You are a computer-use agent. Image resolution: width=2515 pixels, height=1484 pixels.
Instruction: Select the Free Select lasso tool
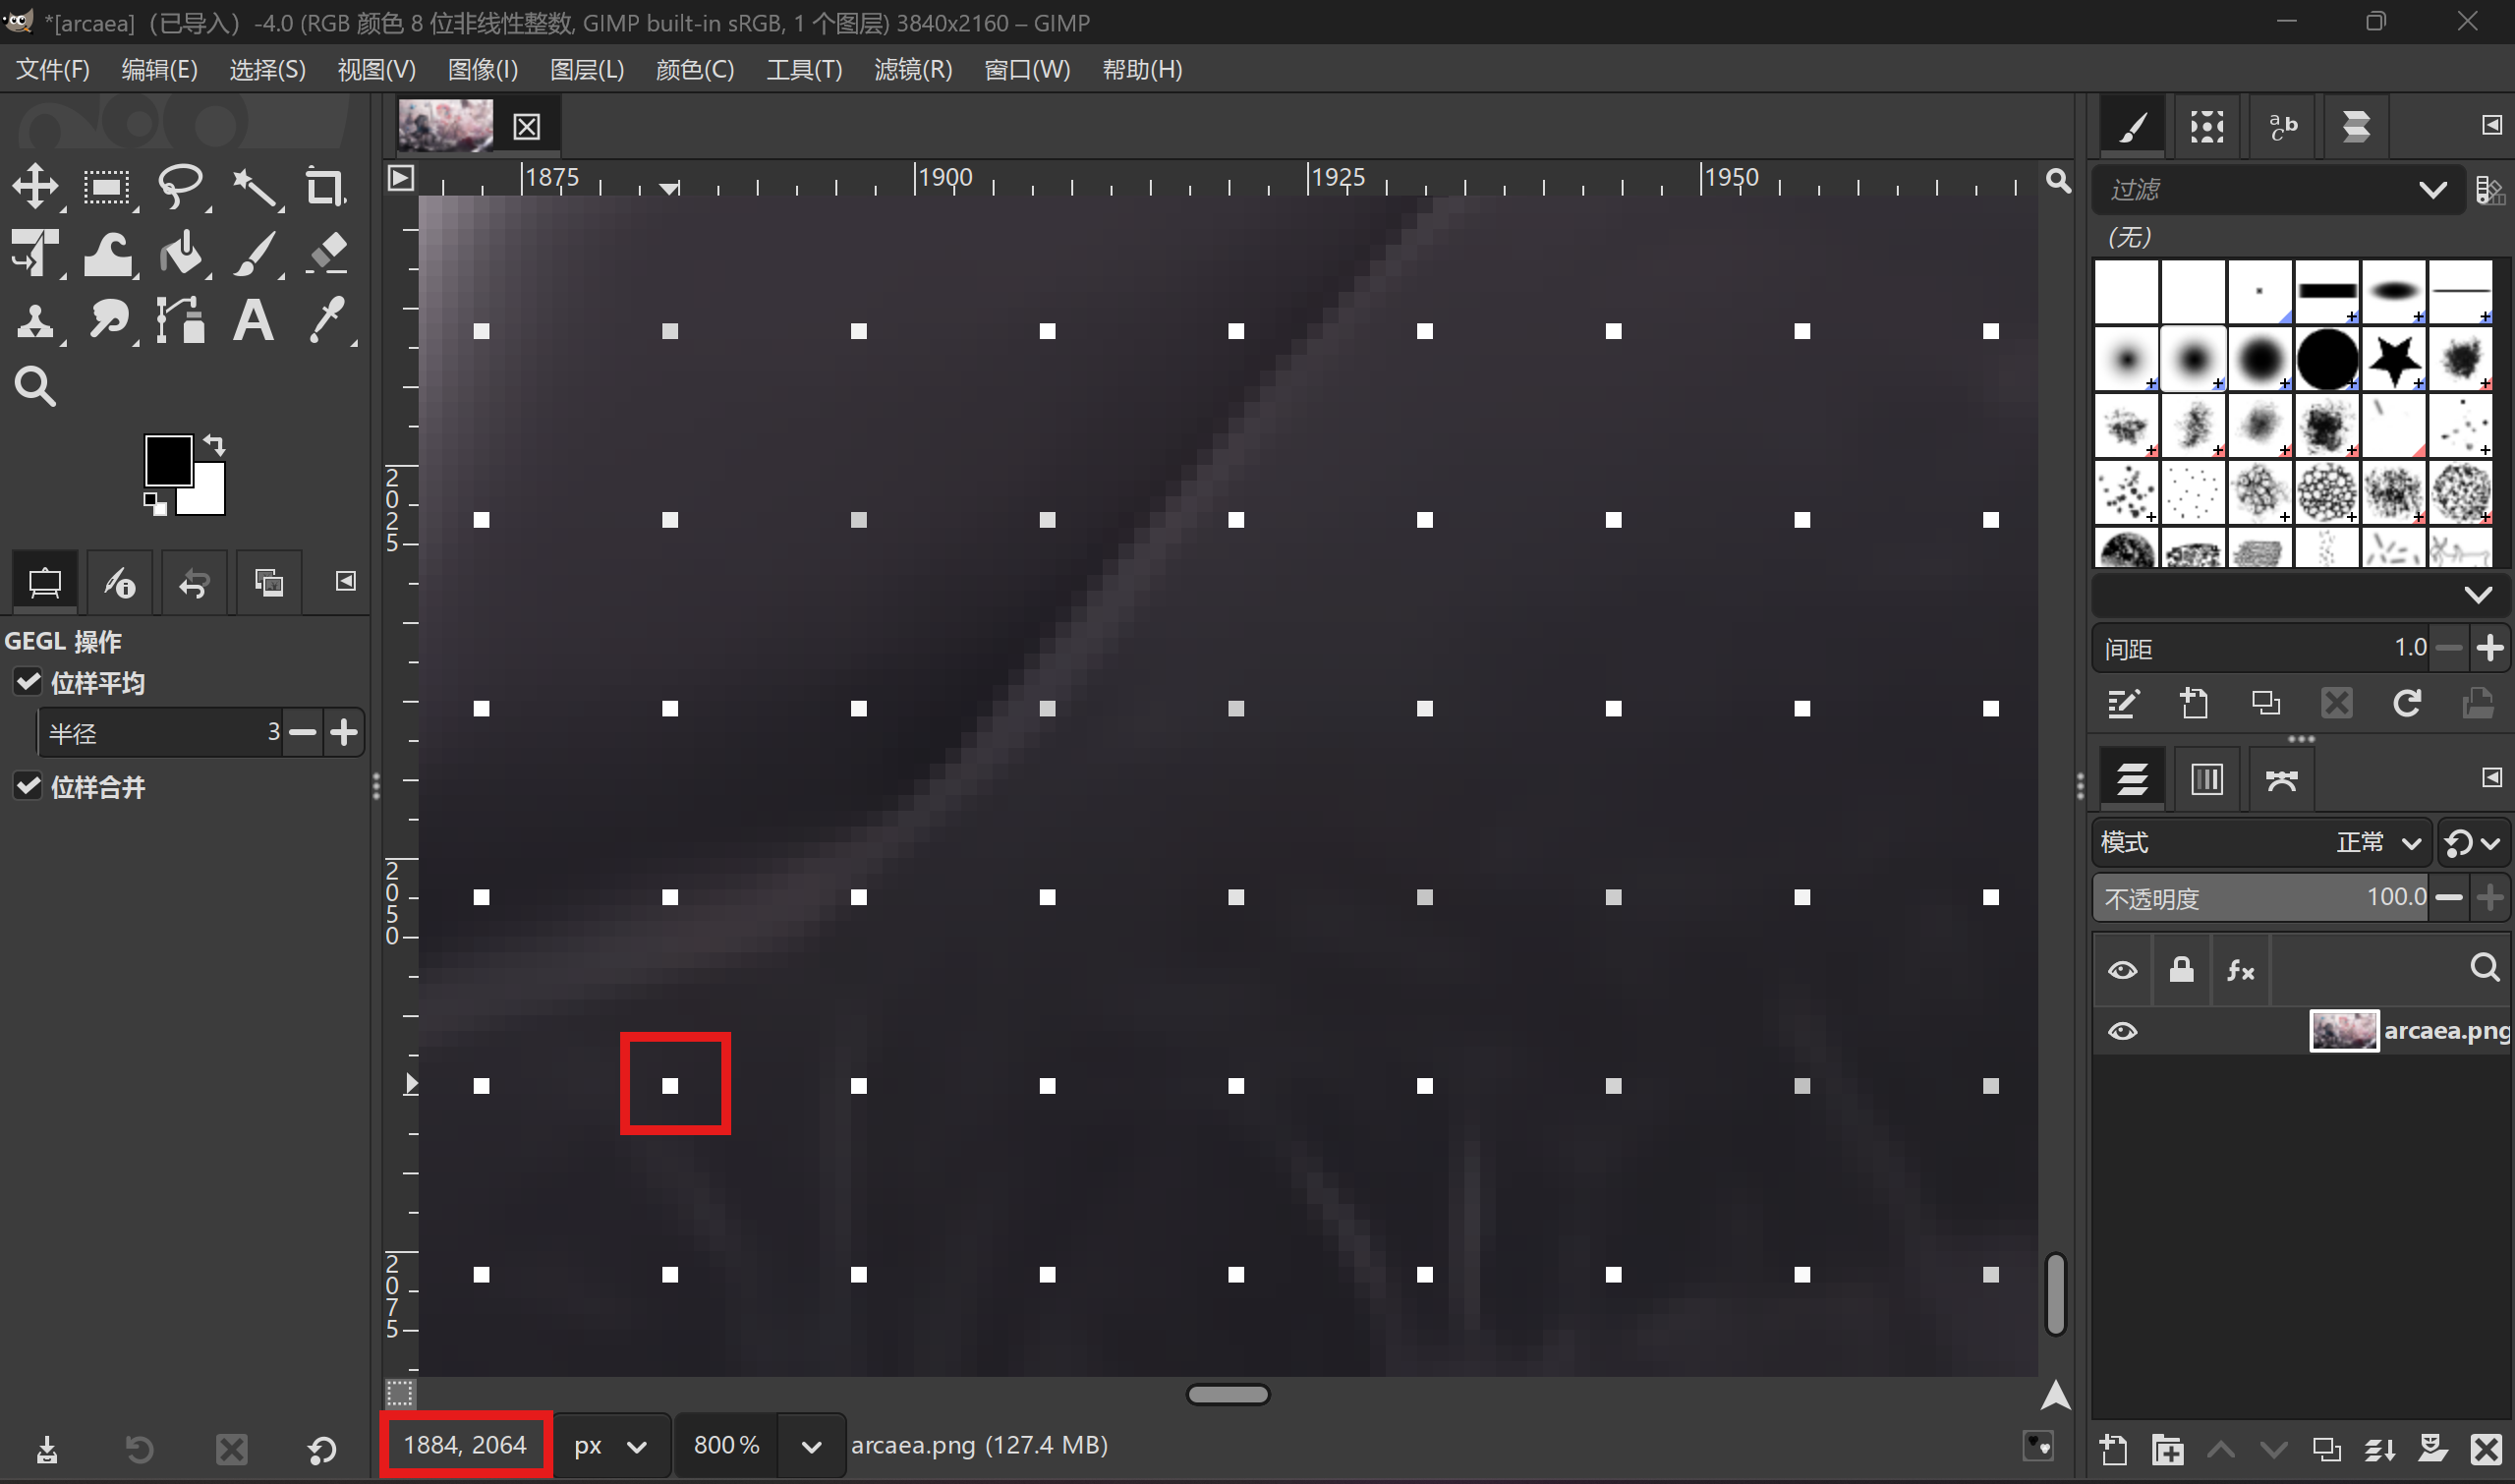(x=181, y=187)
